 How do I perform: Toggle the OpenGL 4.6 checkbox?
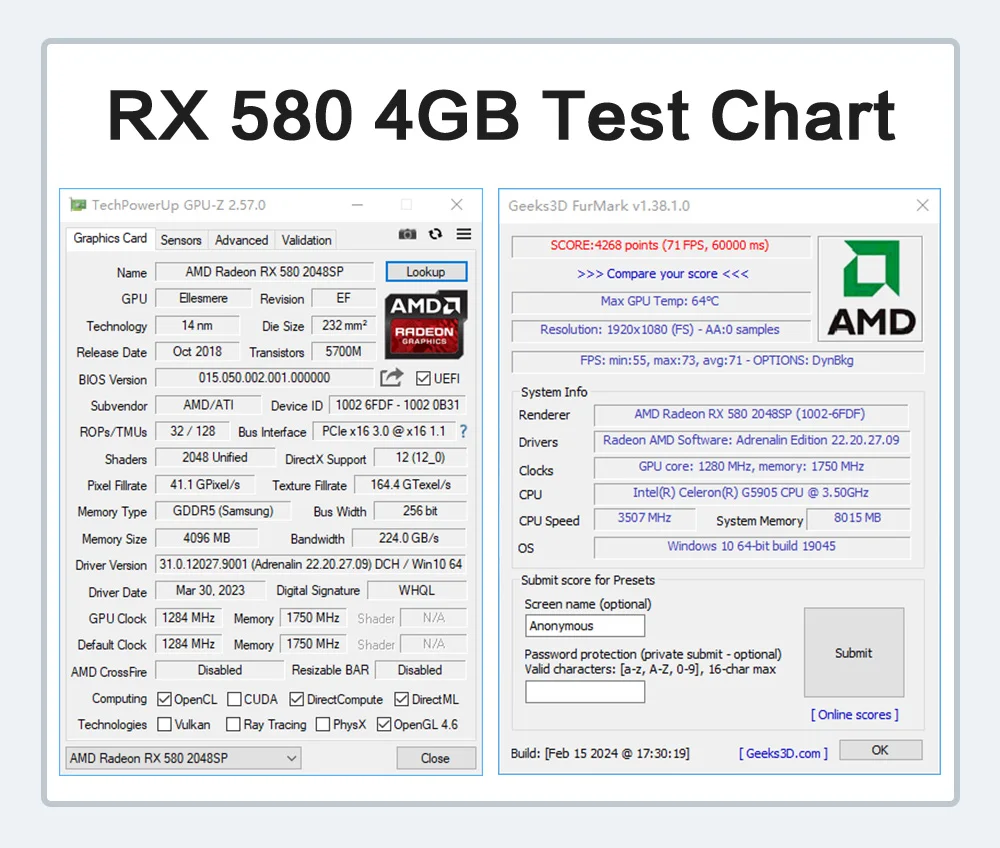tap(383, 724)
